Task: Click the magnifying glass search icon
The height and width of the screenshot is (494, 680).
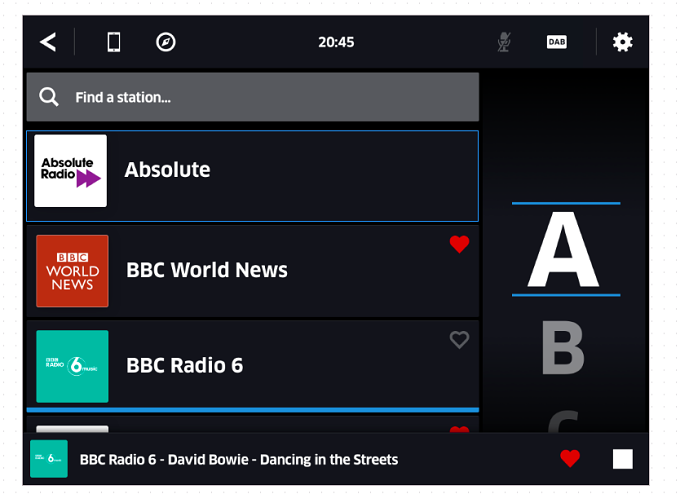Action: [49, 97]
